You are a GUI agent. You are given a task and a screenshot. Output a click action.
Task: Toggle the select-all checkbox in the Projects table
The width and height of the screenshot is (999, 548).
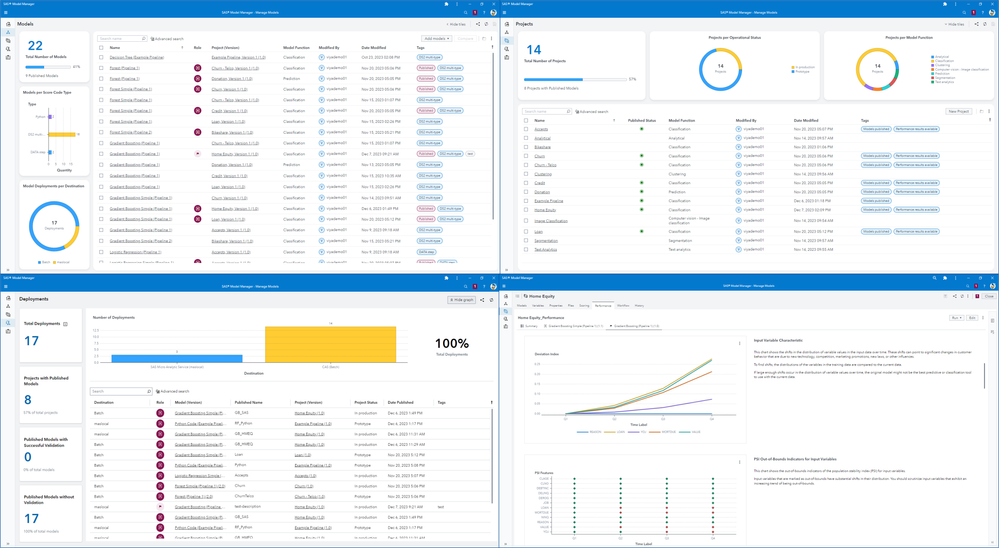pyautogui.click(x=526, y=120)
